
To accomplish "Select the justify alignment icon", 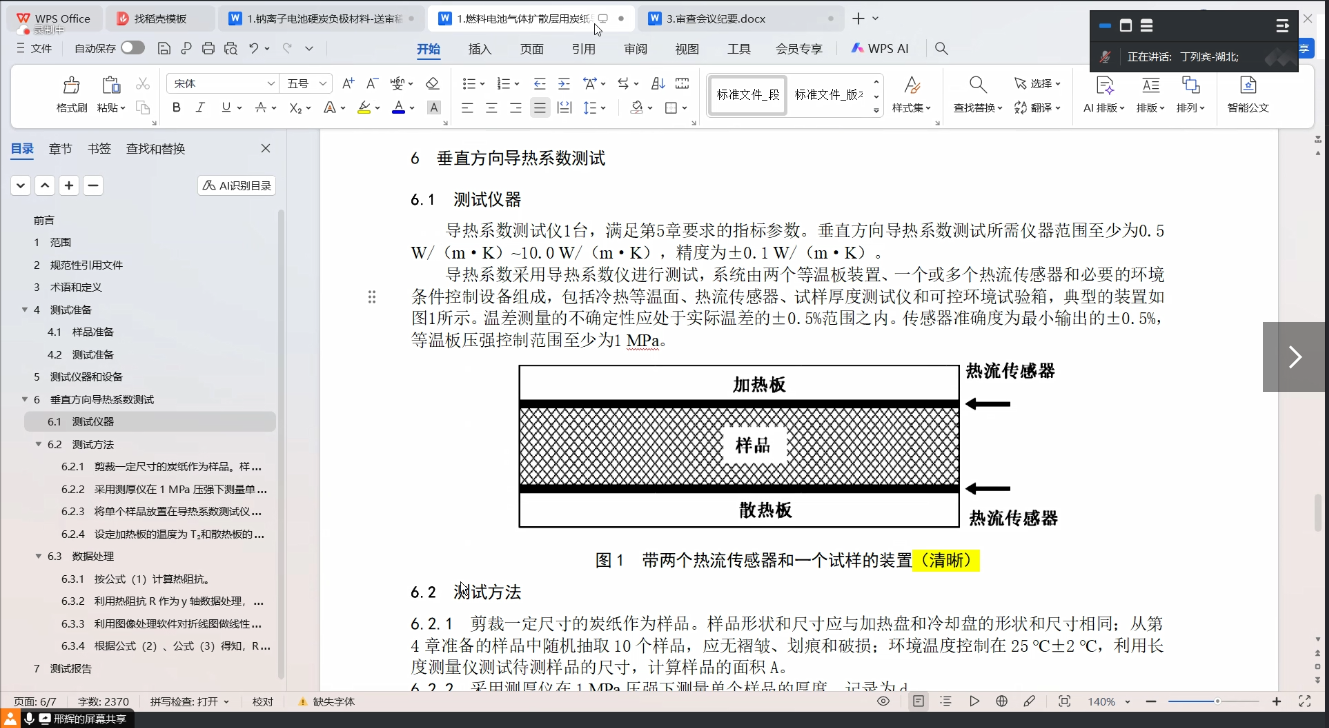I will 540,108.
